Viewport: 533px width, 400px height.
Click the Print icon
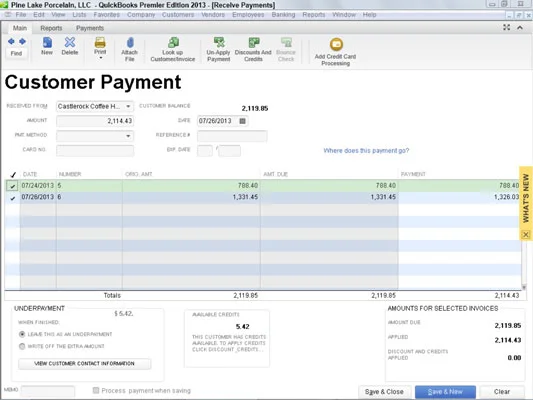click(x=100, y=43)
